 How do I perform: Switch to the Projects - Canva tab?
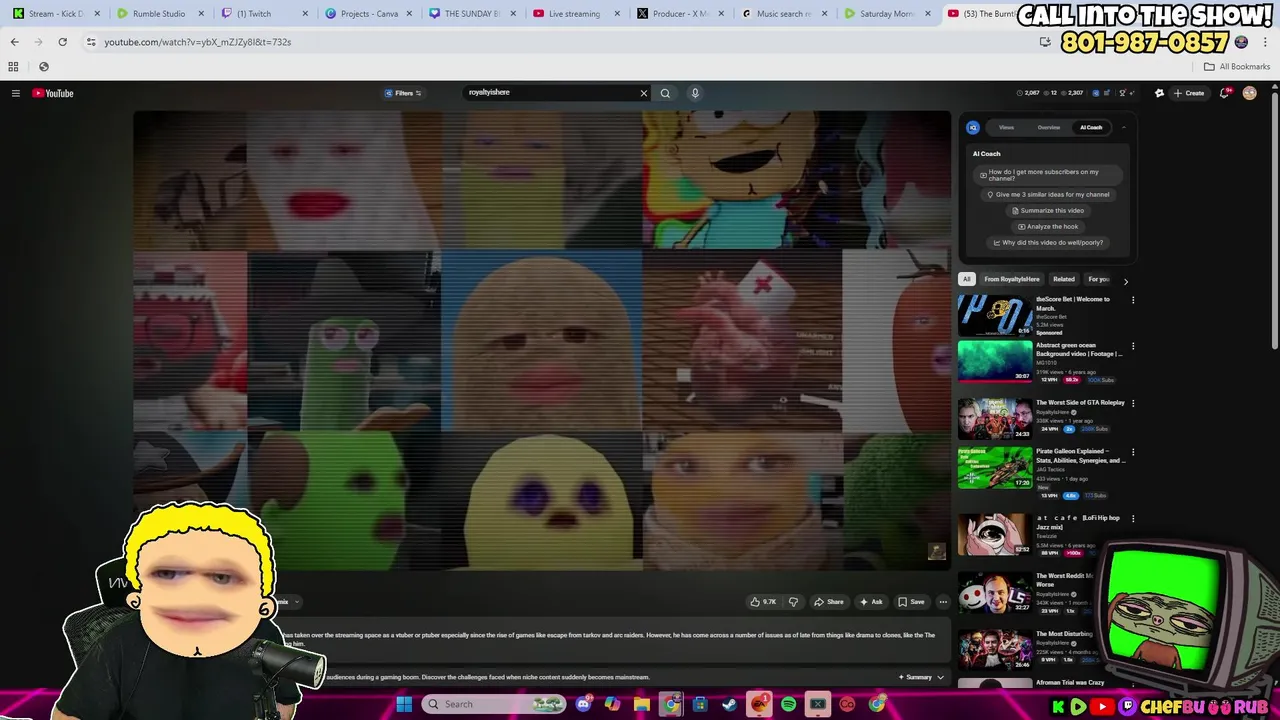pyautogui.click(x=368, y=14)
